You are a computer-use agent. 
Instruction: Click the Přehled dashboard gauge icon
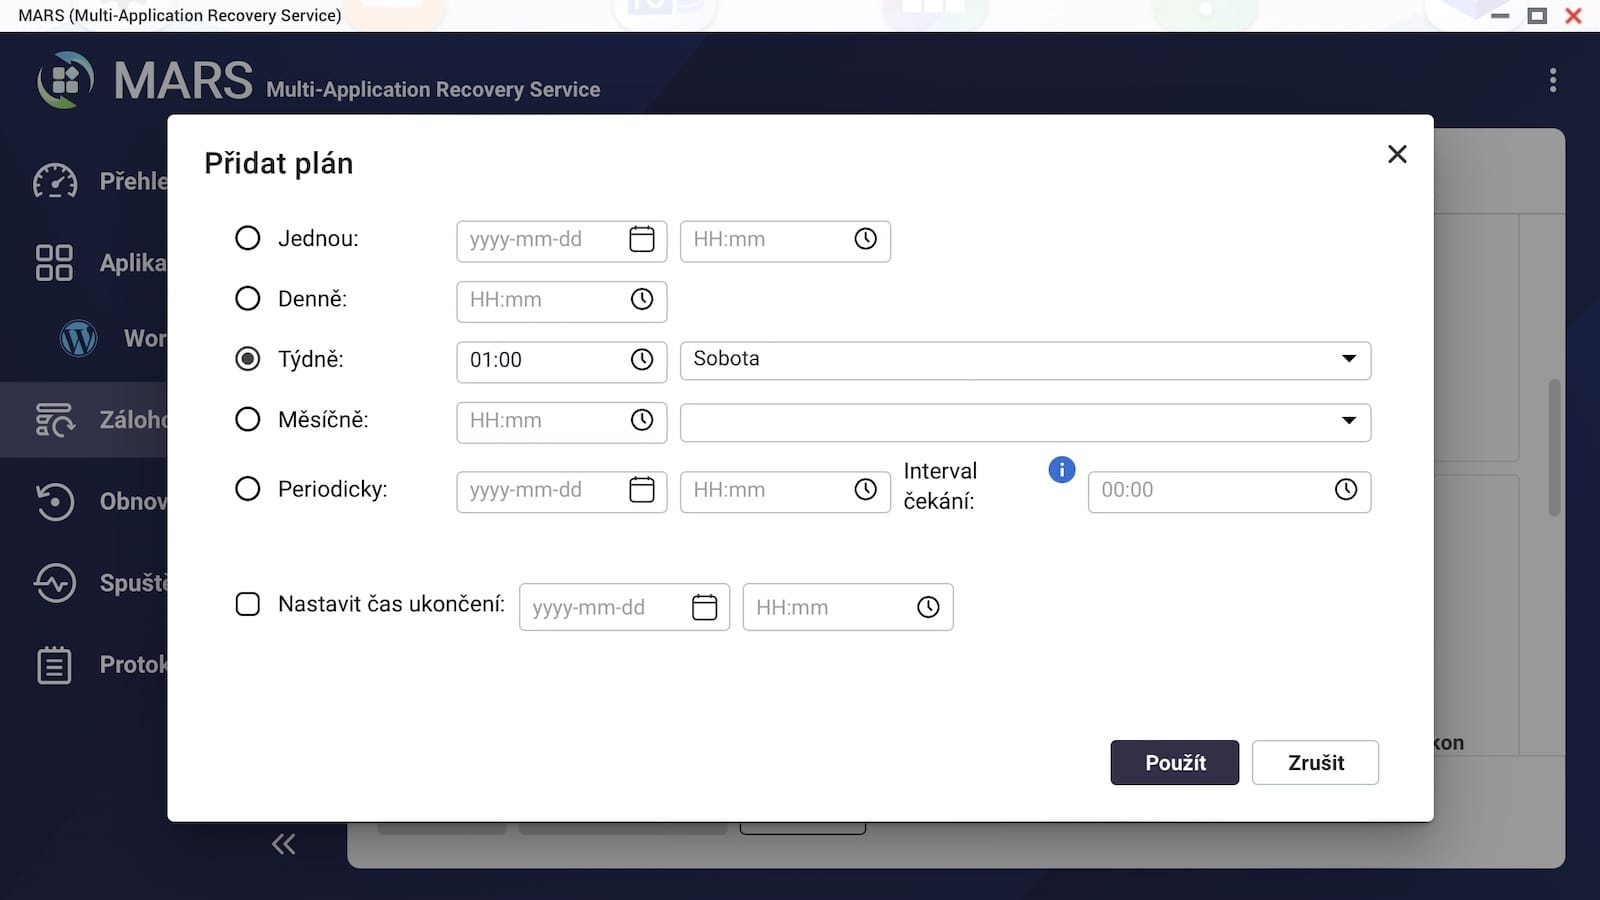[55, 181]
